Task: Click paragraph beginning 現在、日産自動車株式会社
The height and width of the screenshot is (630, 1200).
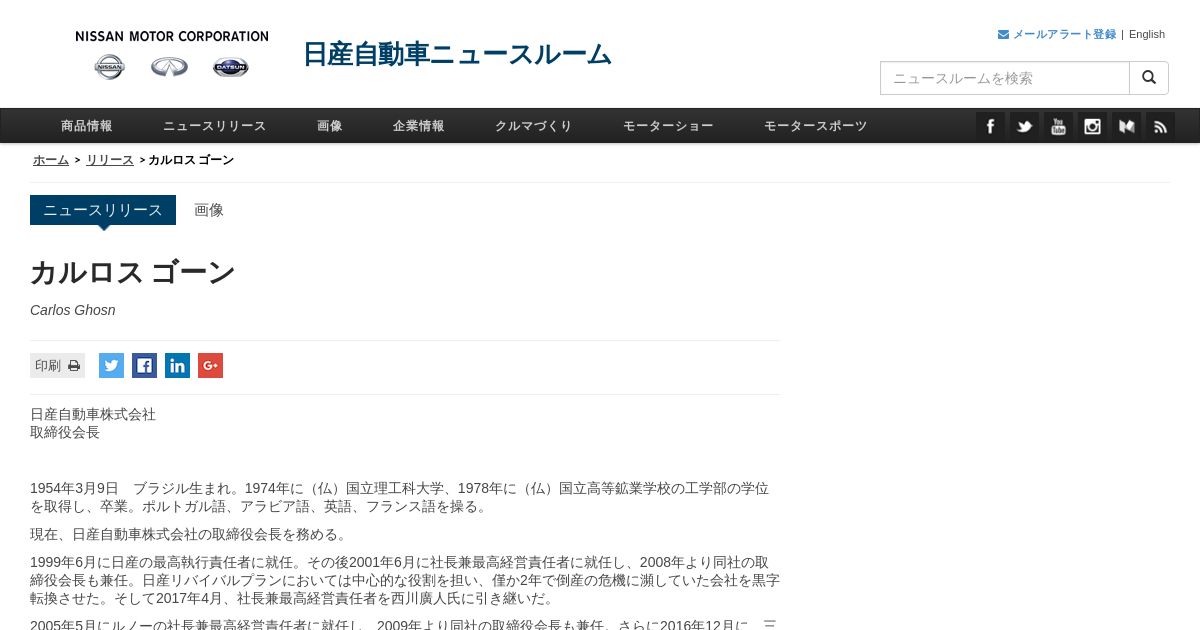Action: click(189, 534)
